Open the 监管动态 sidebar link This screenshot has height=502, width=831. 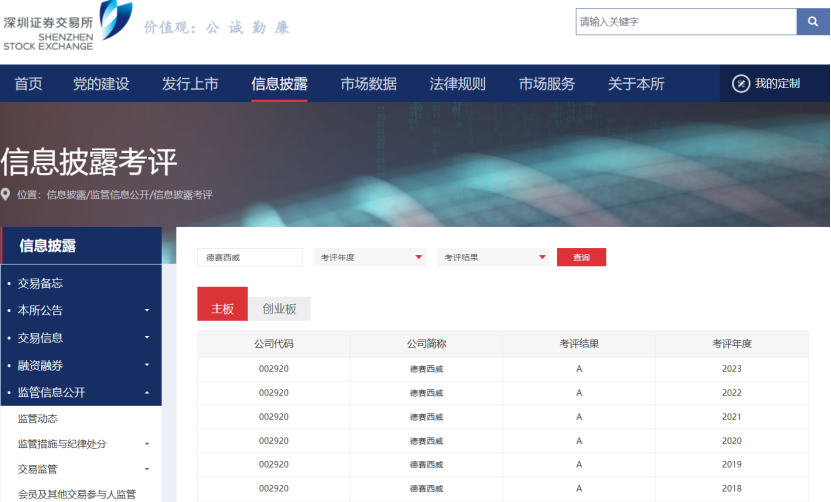38,419
